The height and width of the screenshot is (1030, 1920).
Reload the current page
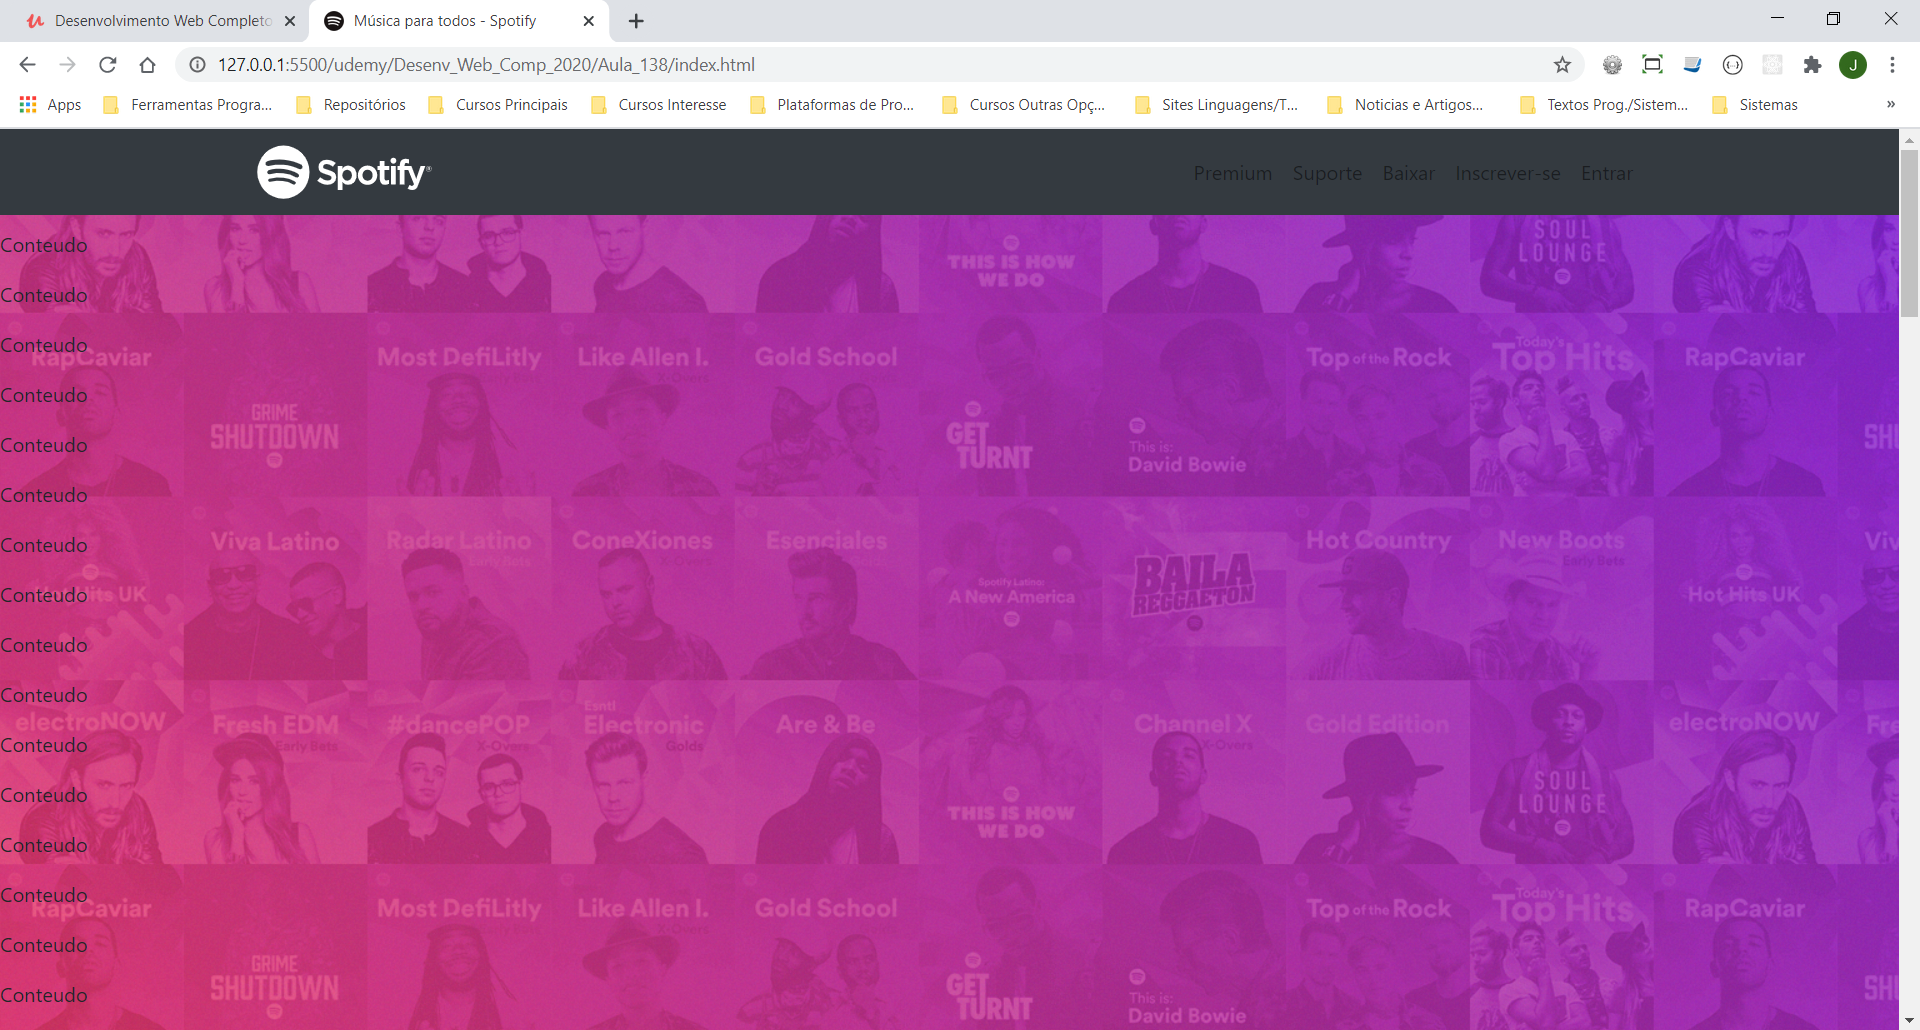click(107, 65)
